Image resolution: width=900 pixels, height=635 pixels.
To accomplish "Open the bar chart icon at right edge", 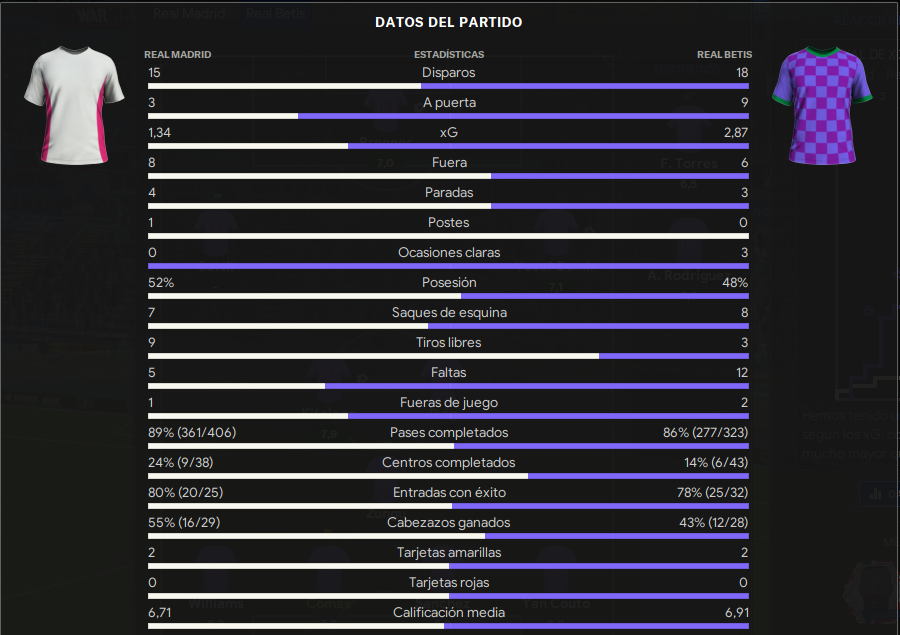I will click(875, 494).
